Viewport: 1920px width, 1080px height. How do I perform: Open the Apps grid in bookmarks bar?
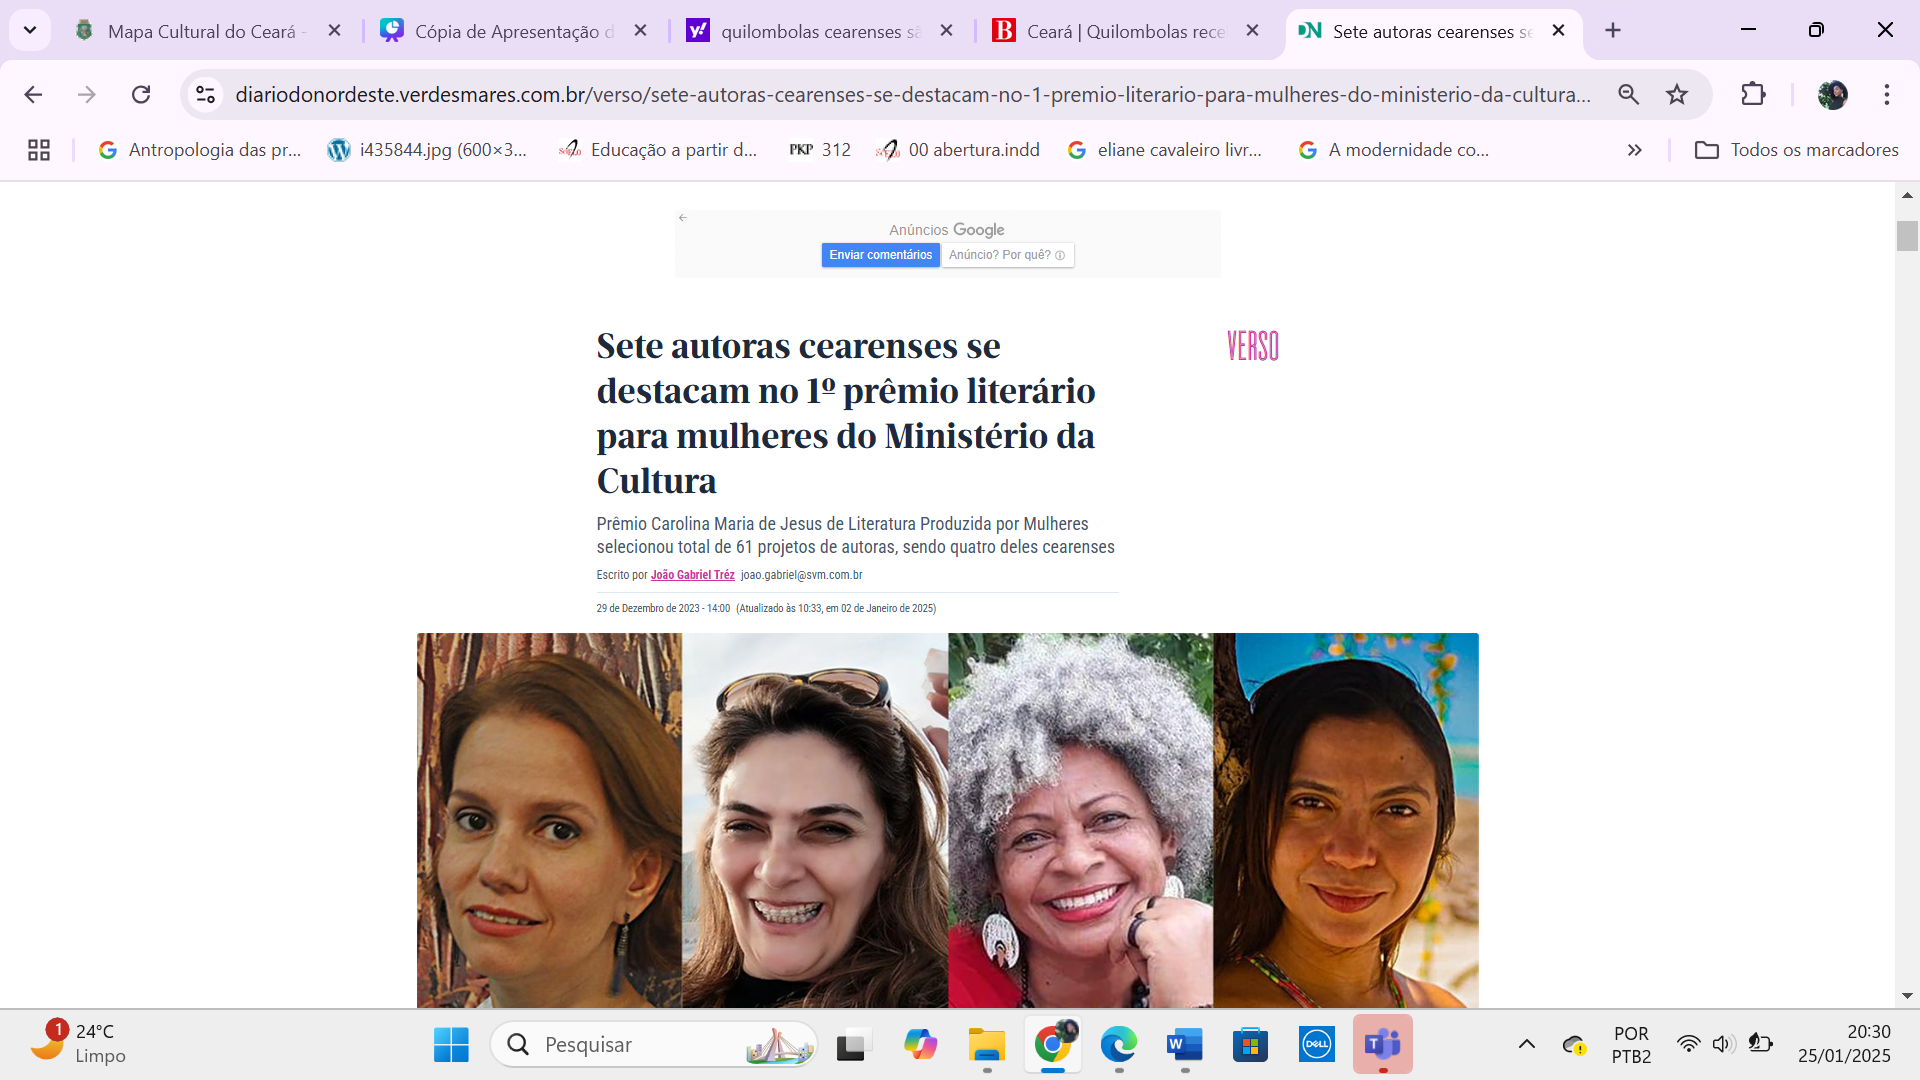[x=39, y=150]
